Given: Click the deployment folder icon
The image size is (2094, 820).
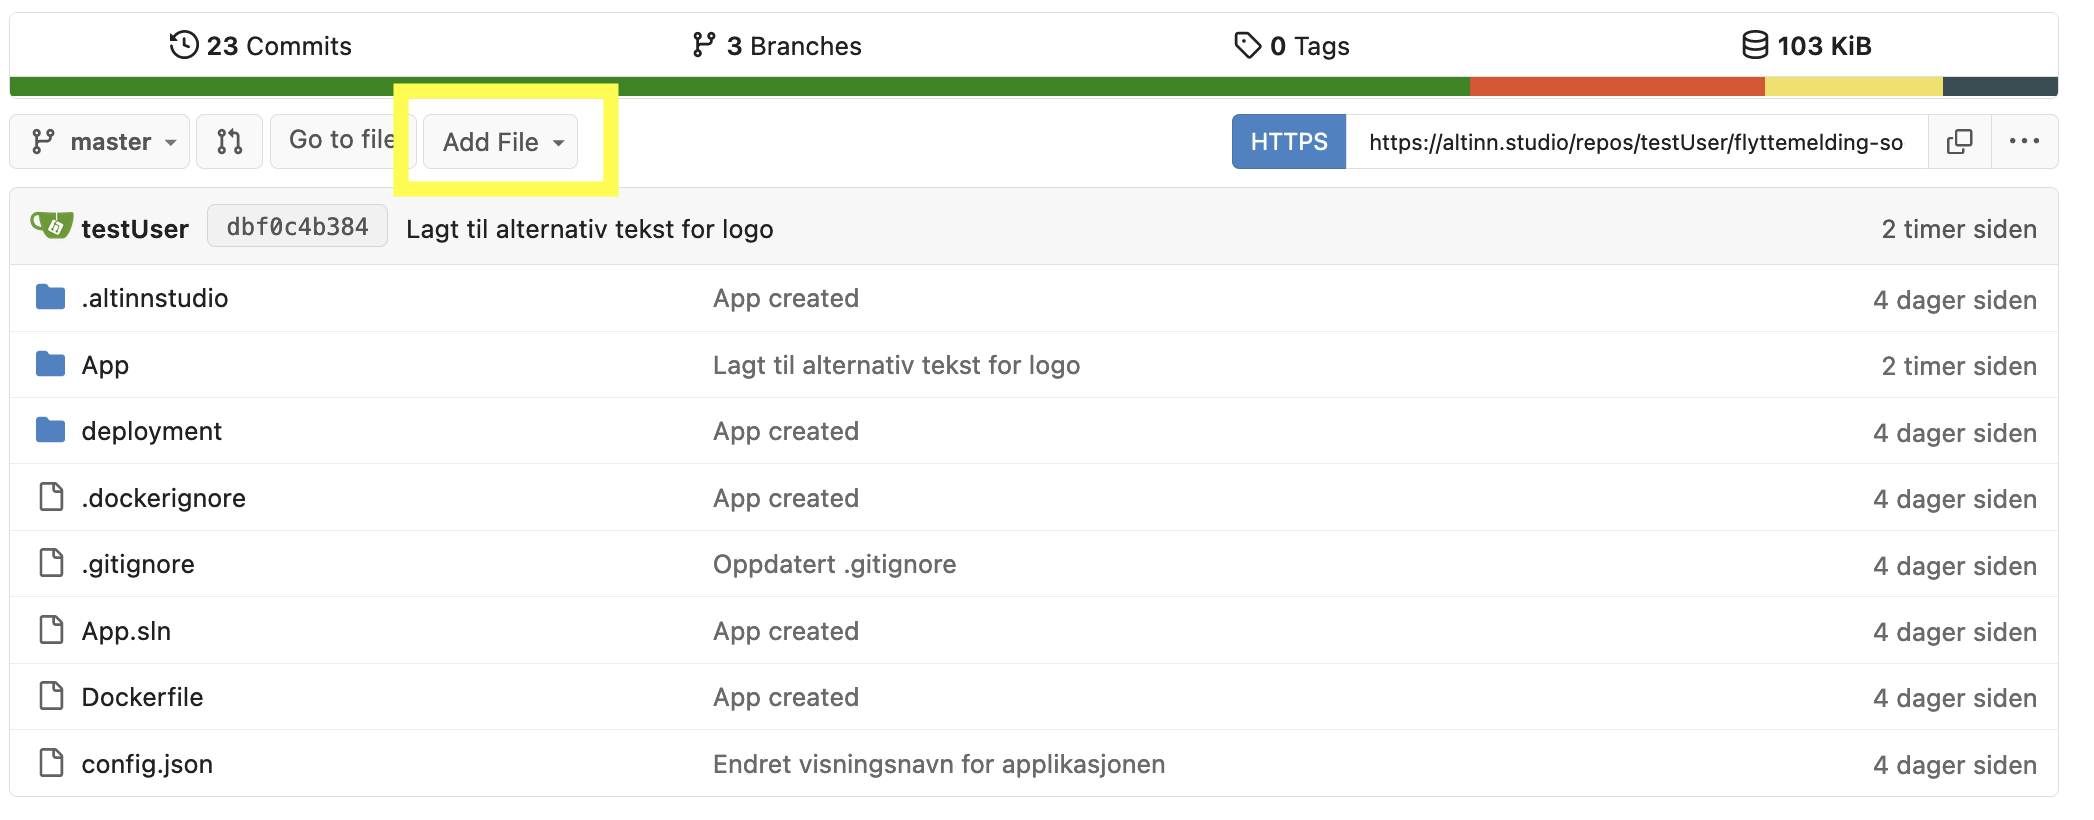Looking at the screenshot, I should tap(50, 430).
